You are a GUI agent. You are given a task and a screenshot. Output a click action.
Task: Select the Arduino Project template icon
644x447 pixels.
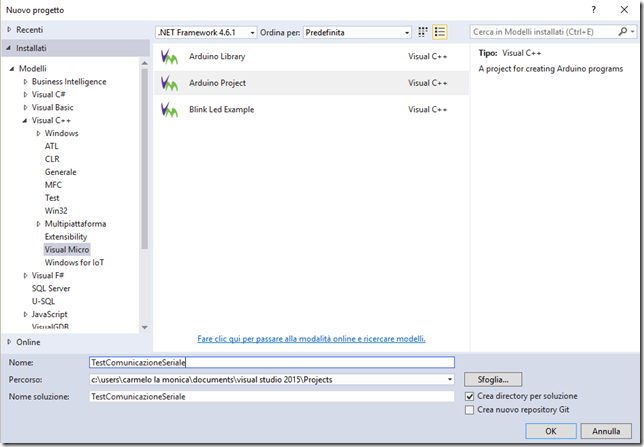[x=169, y=83]
